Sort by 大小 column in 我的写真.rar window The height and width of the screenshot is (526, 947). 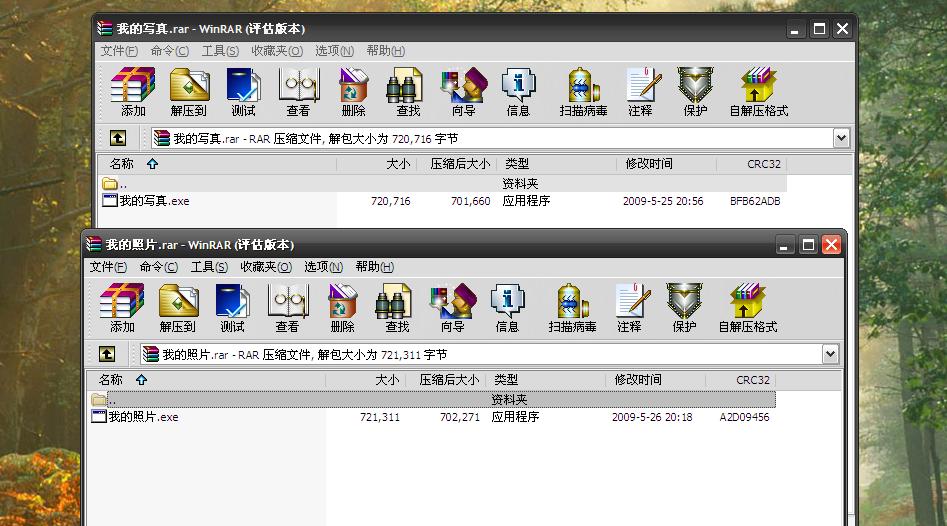(x=377, y=164)
